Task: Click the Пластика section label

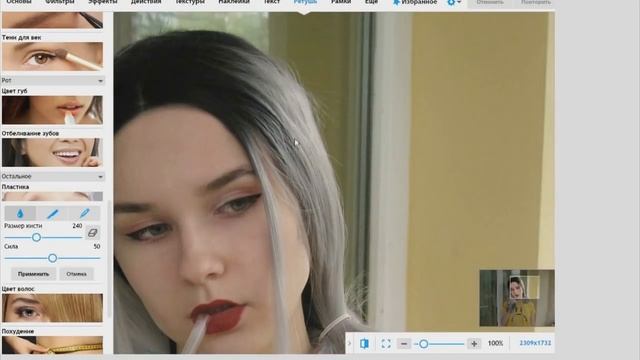Action: click(x=16, y=187)
